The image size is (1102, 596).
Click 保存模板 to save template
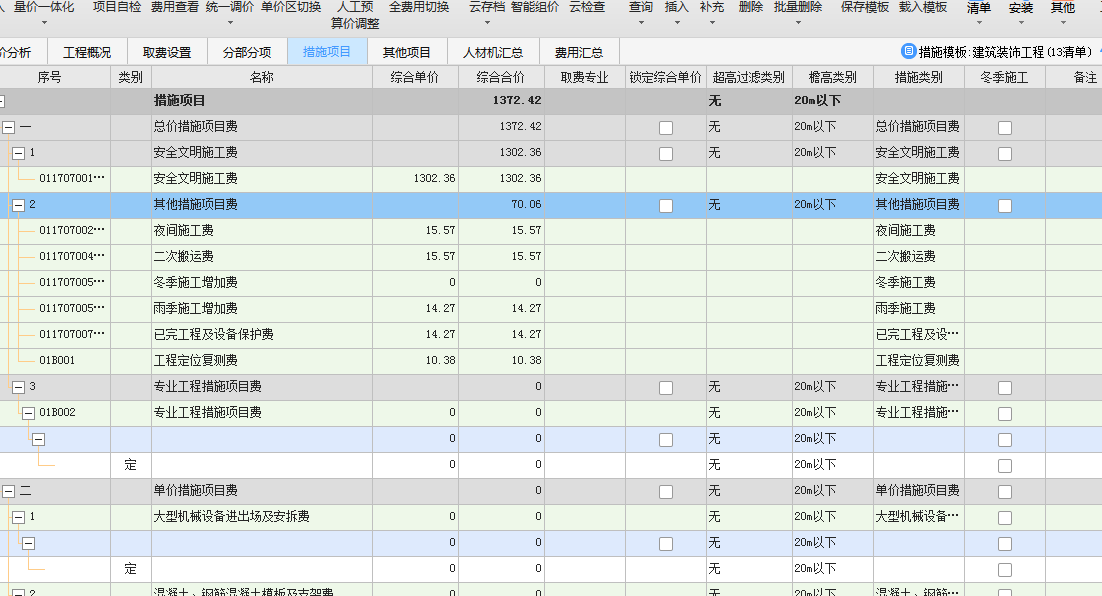point(864,8)
